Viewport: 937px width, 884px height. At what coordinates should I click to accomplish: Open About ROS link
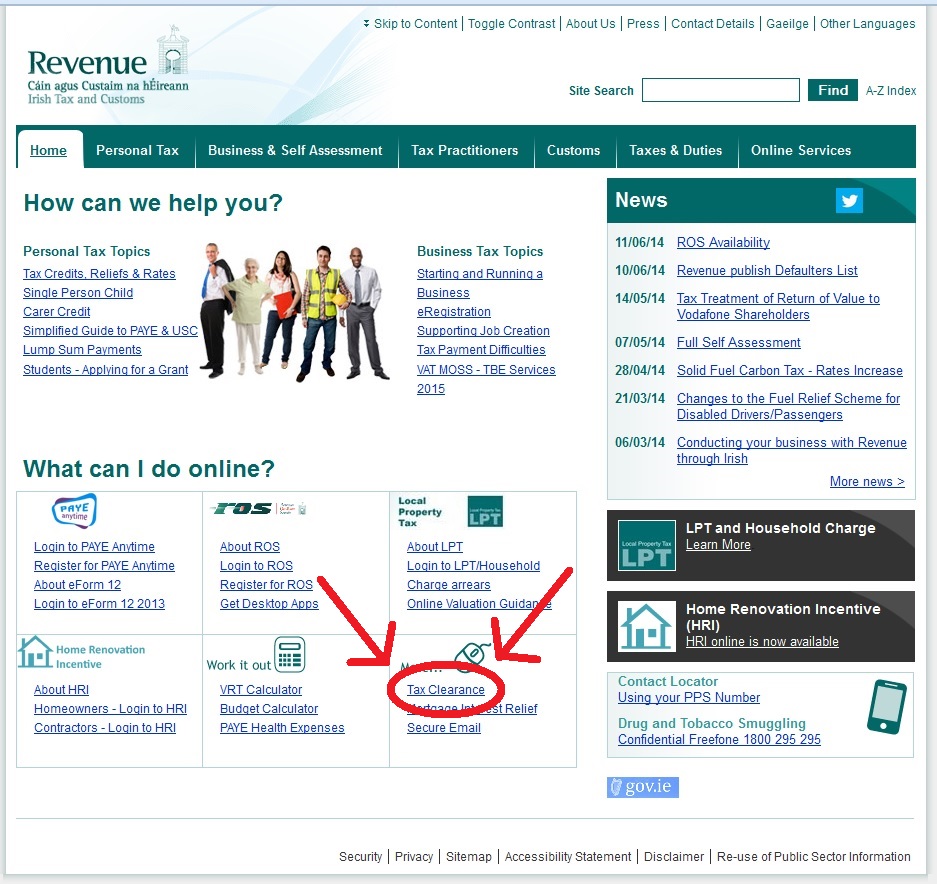[250, 546]
